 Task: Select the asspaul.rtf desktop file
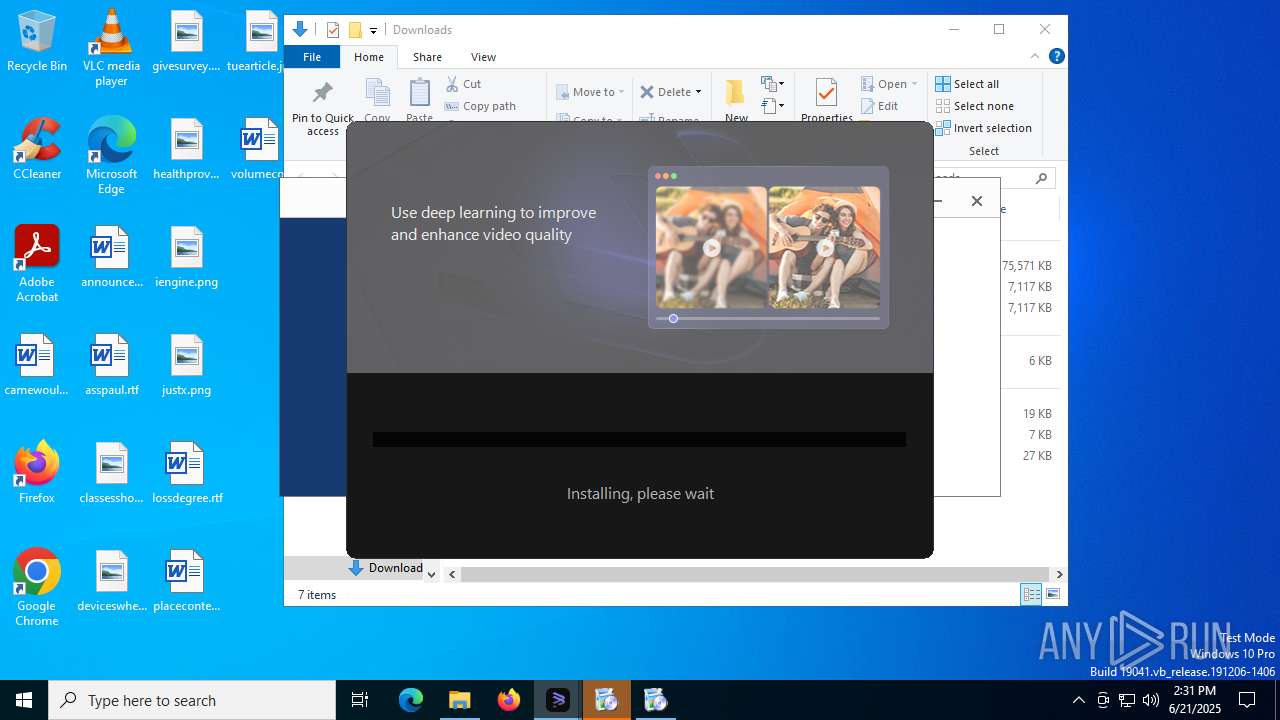pos(111,365)
